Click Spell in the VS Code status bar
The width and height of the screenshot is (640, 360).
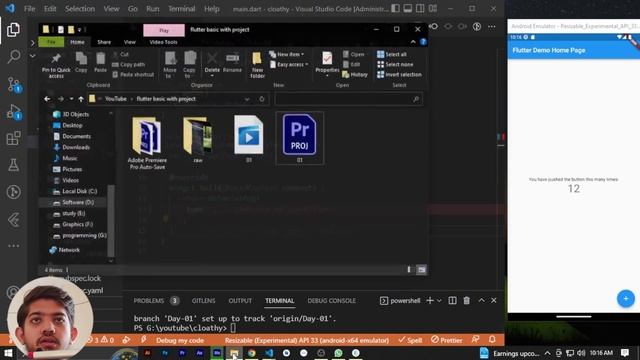[410, 340]
